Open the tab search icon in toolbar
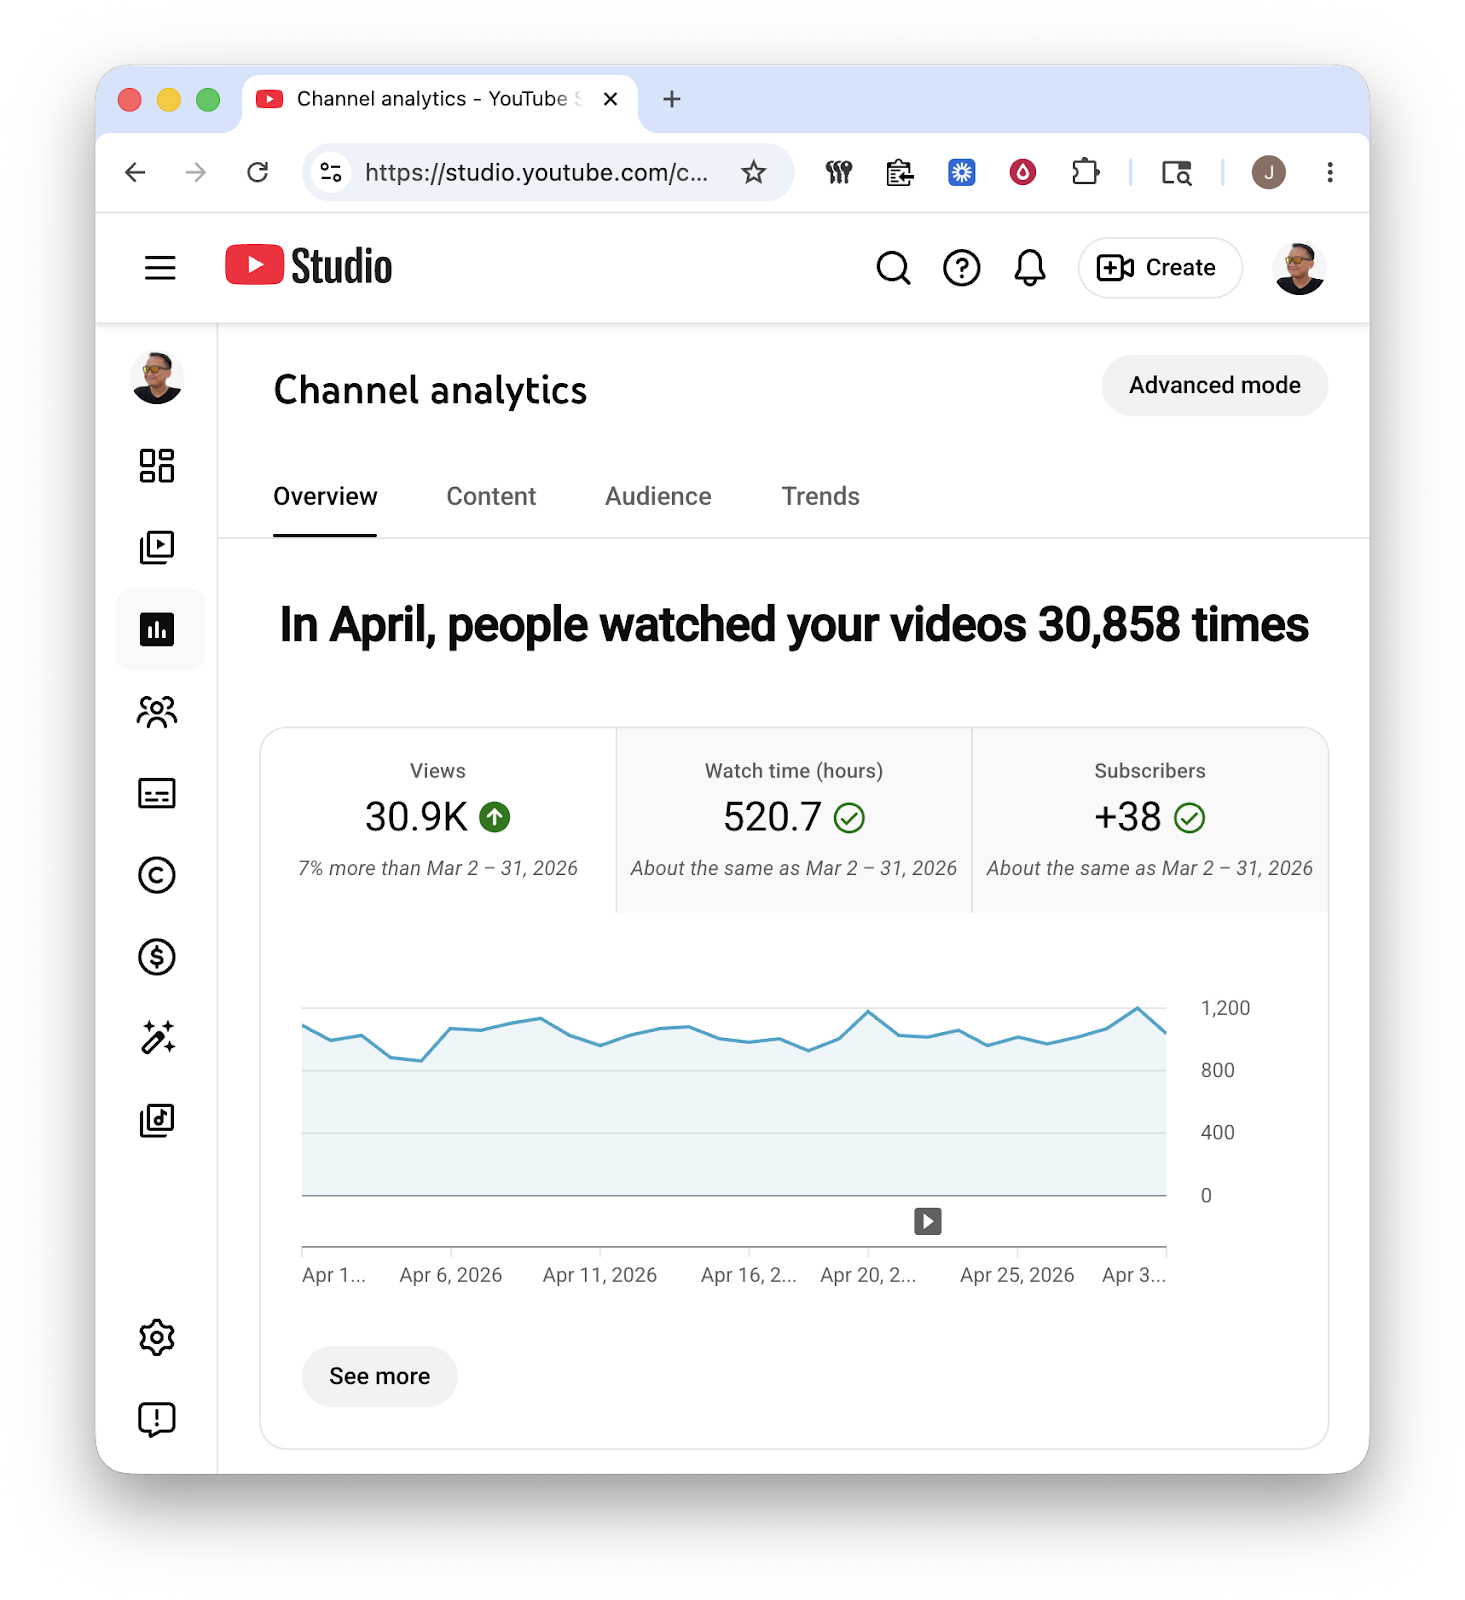Screen dimensions: 1465x1600 coord(1176,172)
